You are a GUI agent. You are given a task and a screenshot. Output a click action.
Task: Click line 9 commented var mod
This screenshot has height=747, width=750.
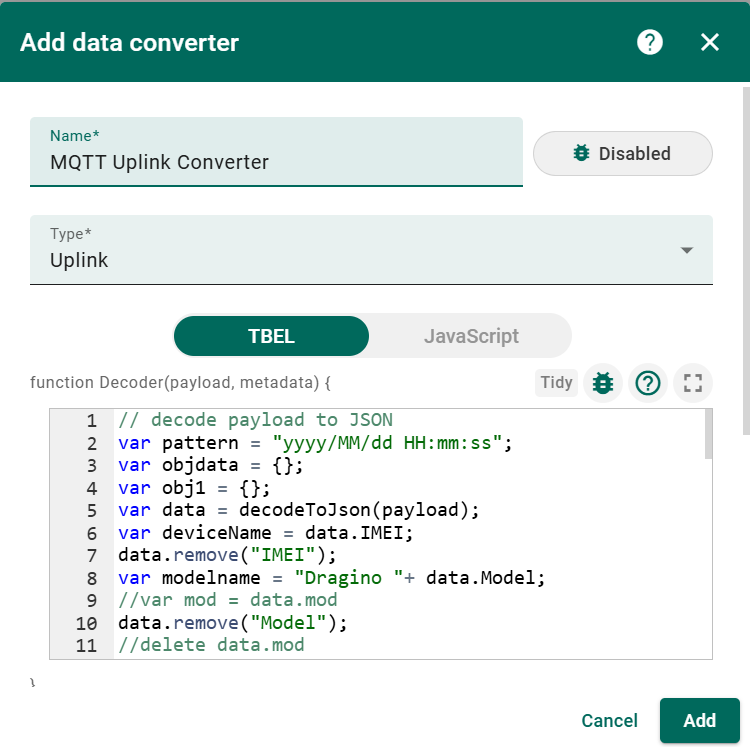pyautogui.click(x=228, y=600)
